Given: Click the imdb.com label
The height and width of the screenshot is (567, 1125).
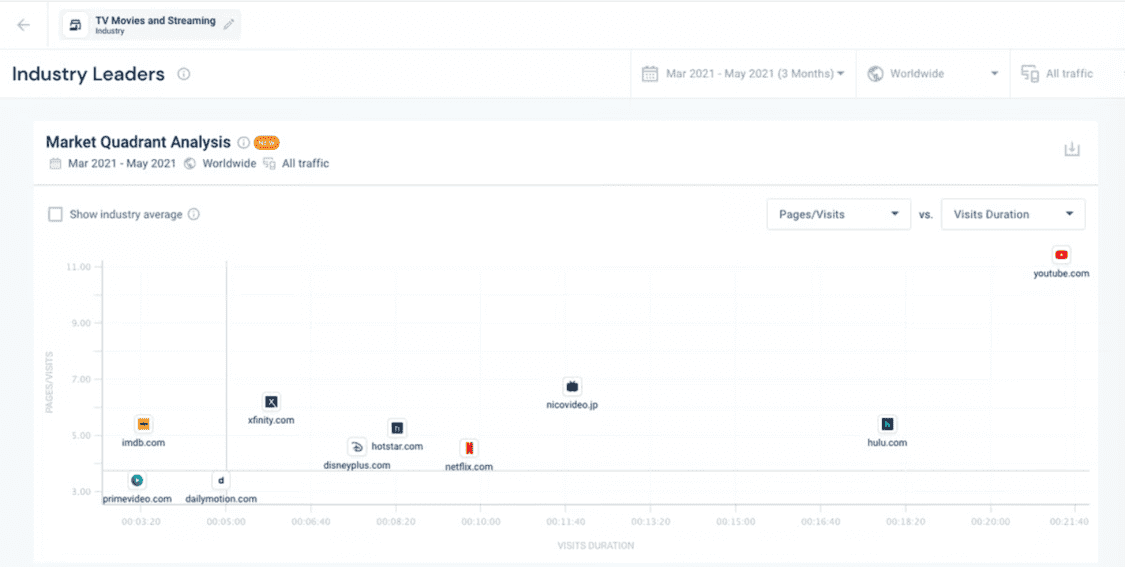Looking at the screenshot, I should tap(143, 443).
